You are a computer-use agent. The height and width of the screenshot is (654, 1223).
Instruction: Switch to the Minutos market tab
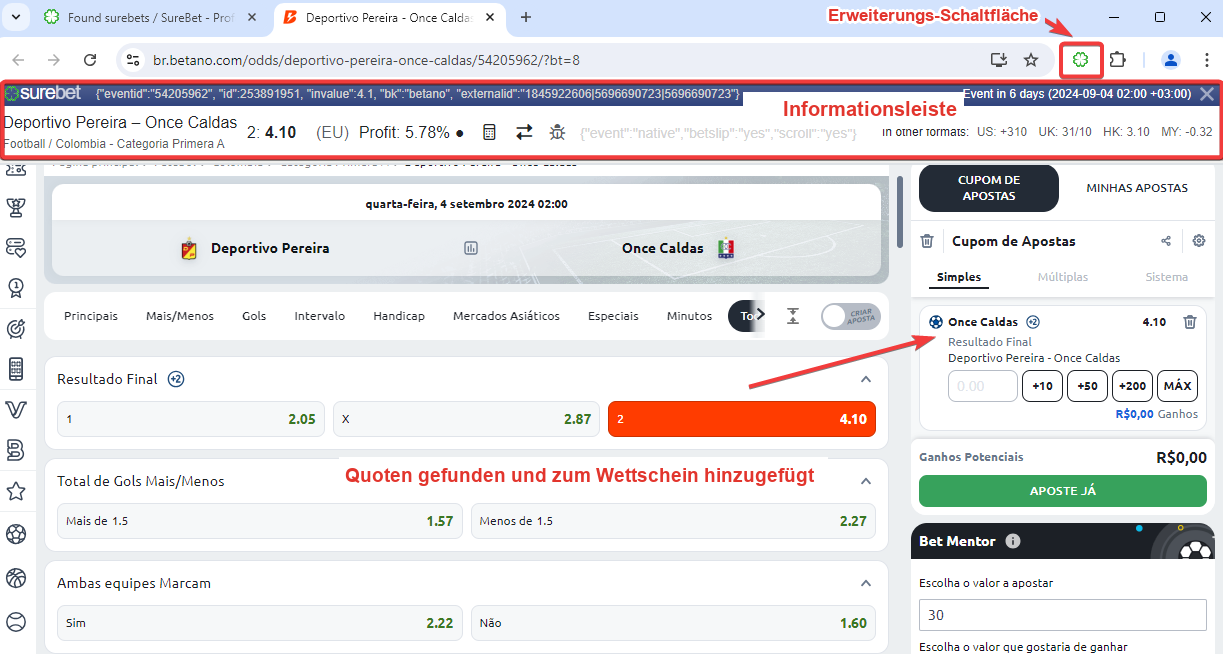[689, 316]
